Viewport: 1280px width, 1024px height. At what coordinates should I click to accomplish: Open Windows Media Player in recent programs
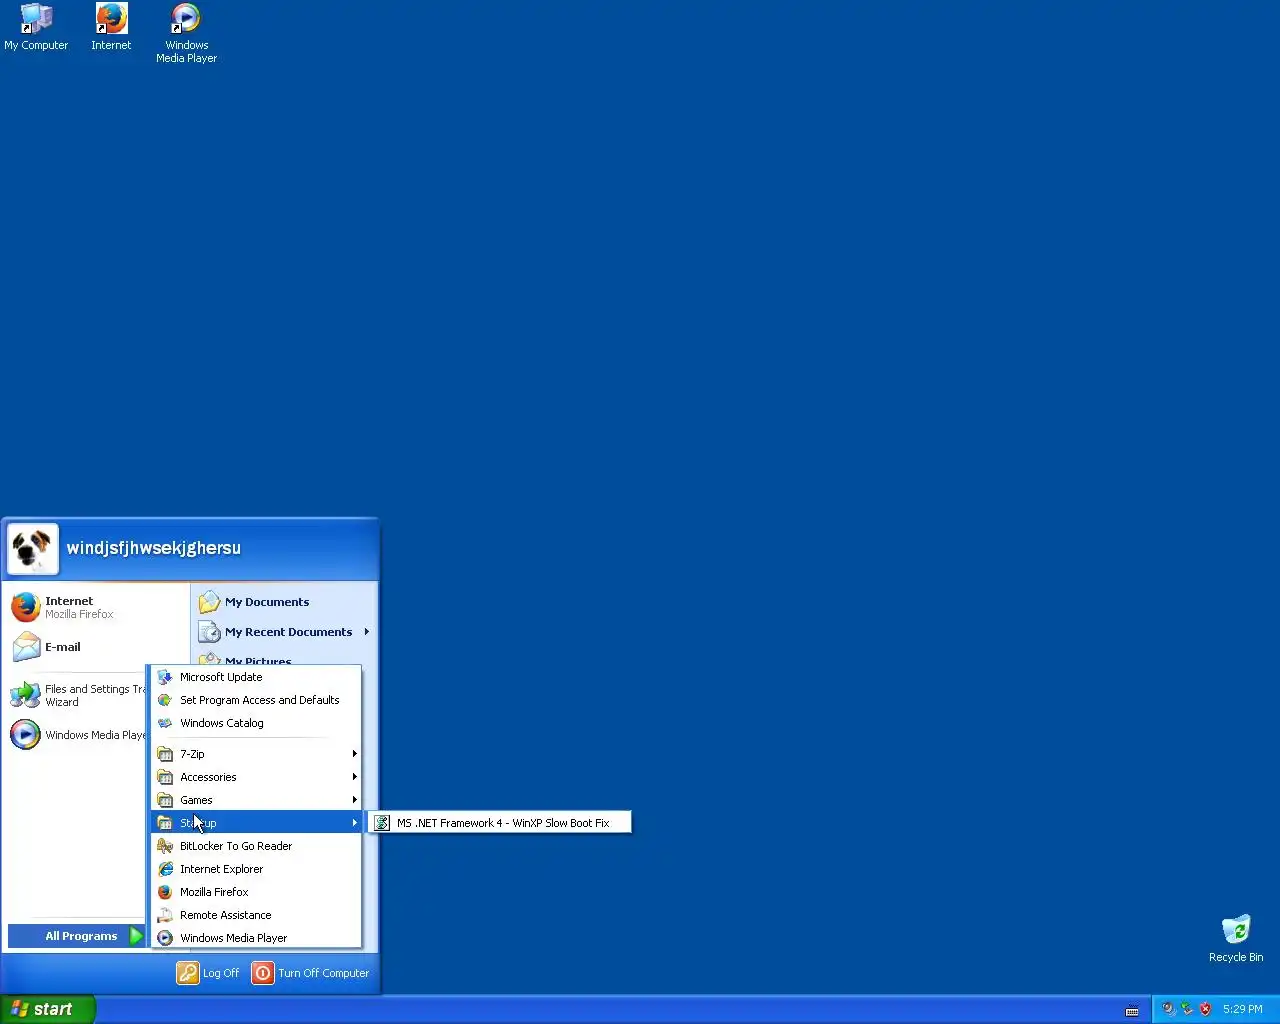click(77, 735)
